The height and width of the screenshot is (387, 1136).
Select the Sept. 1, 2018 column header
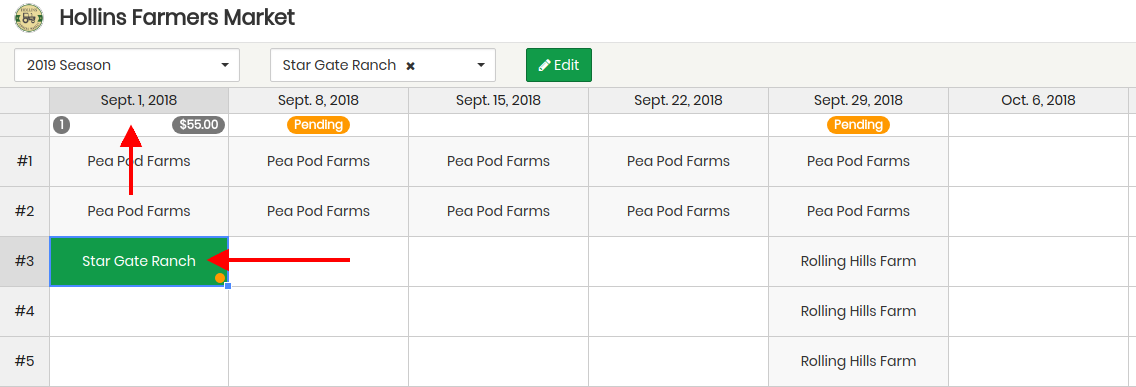pos(138,101)
